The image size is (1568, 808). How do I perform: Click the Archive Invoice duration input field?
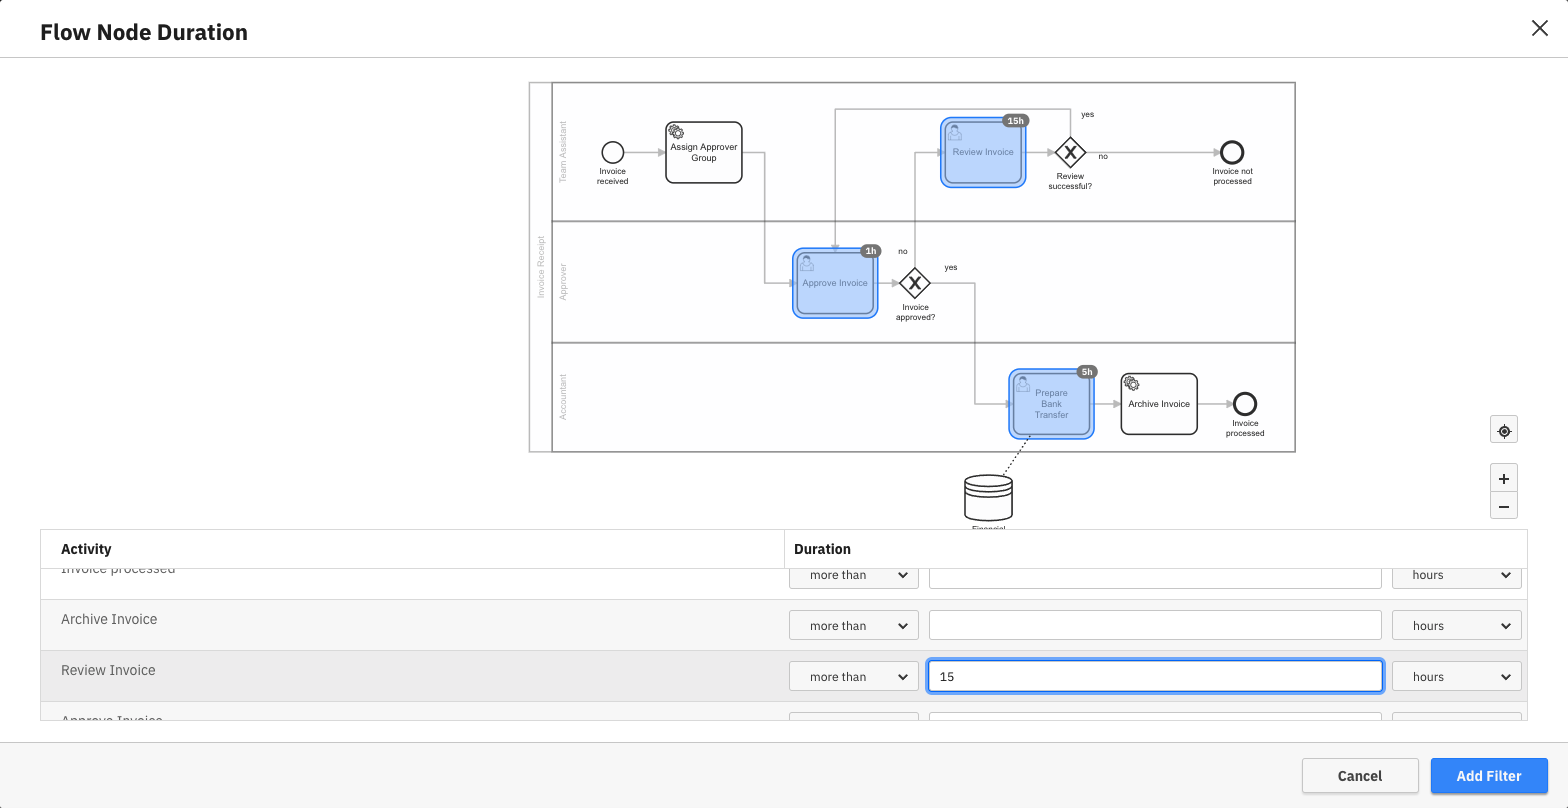[1155, 626]
